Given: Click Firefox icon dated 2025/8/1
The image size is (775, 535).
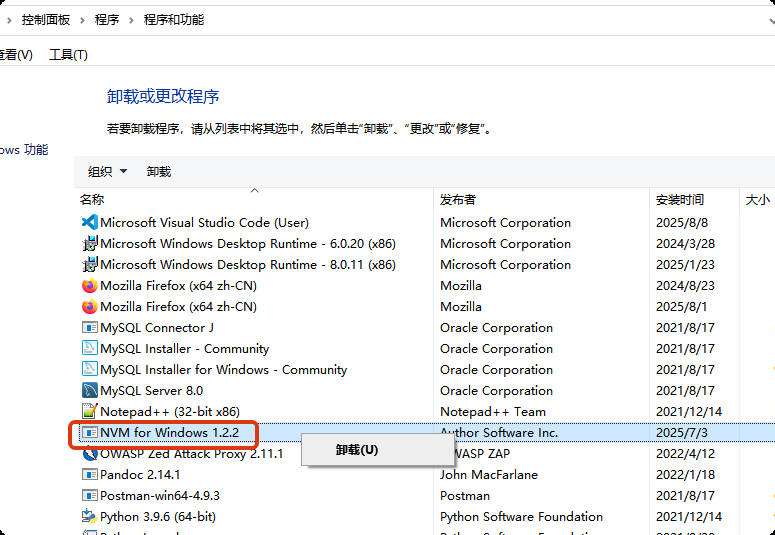Looking at the screenshot, I should pyautogui.click(x=89, y=307).
